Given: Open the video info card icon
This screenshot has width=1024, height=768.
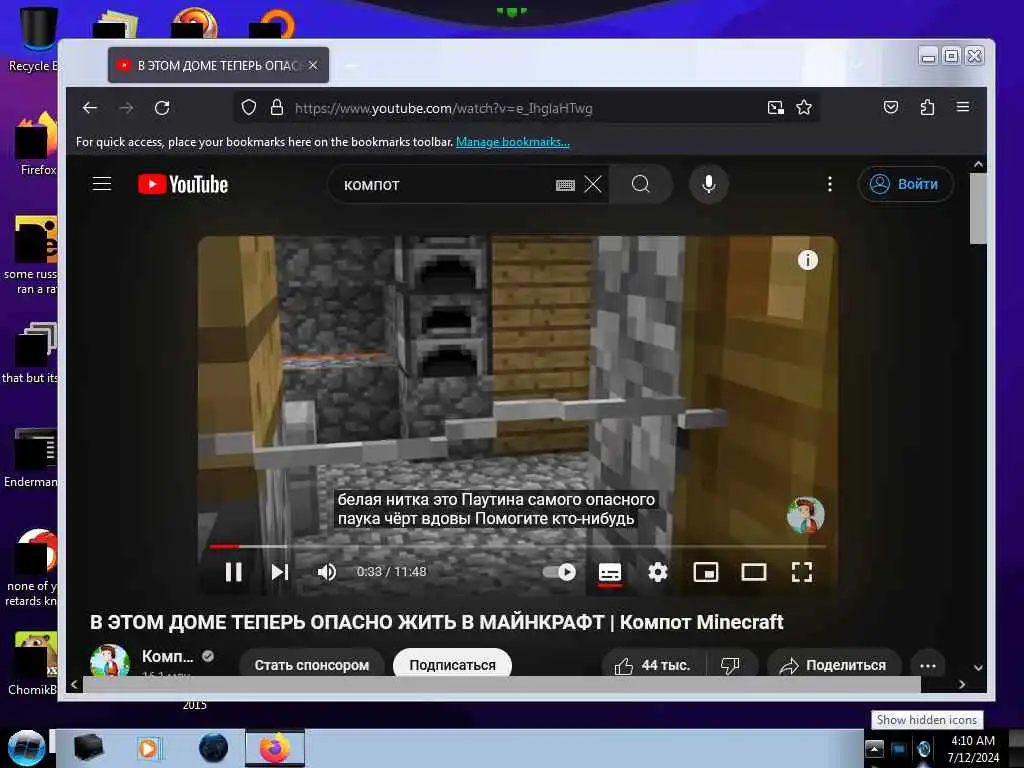Looking at the screenshot, I should click(x=808, y=261).
